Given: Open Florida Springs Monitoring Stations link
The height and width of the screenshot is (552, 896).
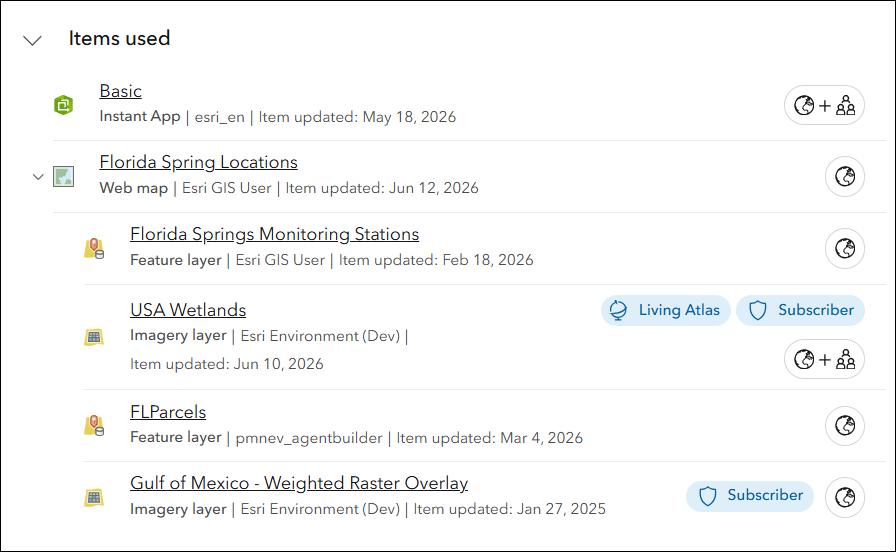Looking at the screenshot, I should click(x=274, y=234).
